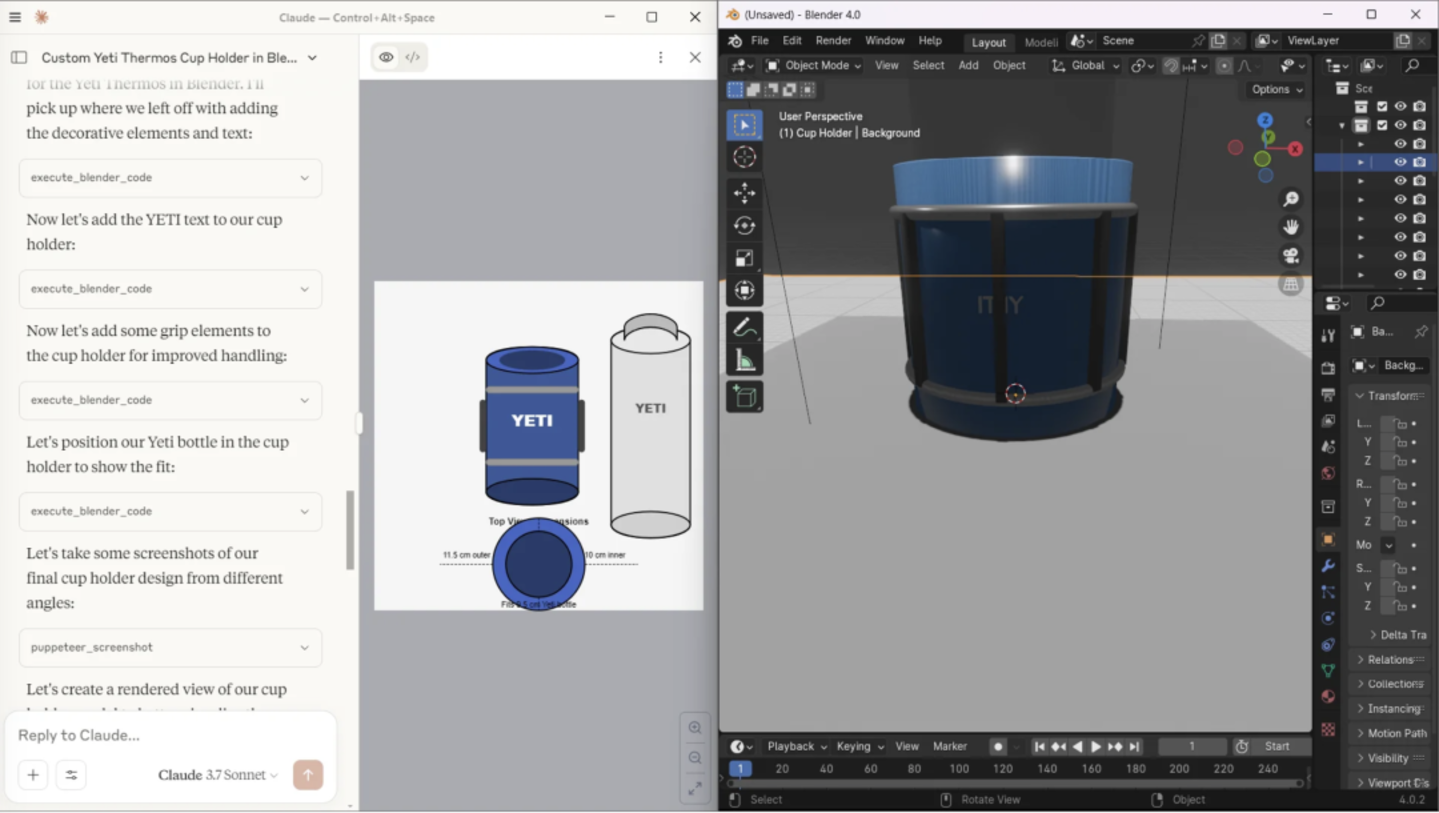This screenshot has height=813, width=1439.
Task: Click the current frame number field
Action: [x=1192, y=747]
